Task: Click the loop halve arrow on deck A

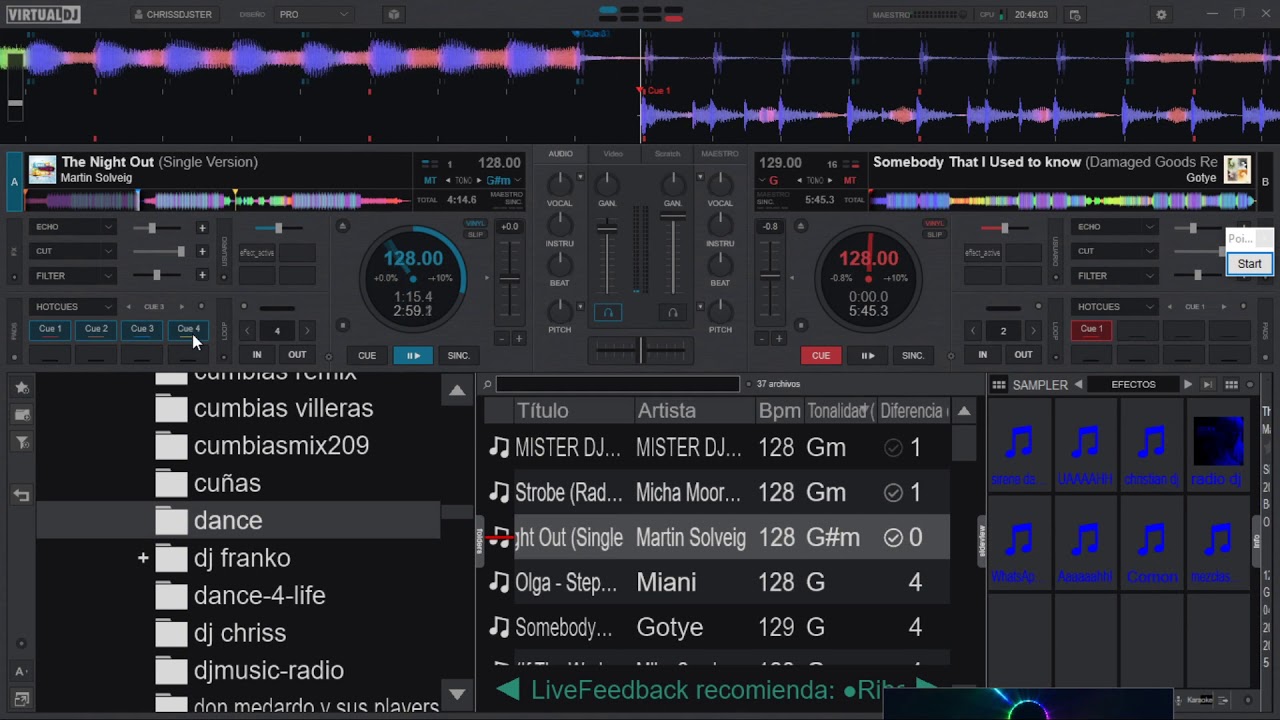Action: [x=247, y=331]
